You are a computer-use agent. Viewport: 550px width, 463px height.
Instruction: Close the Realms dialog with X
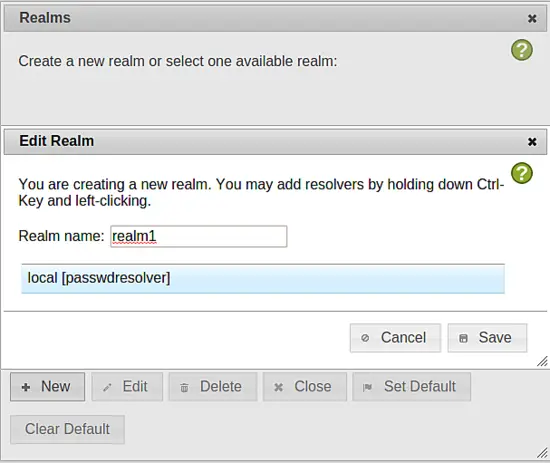tap(532, 19)
